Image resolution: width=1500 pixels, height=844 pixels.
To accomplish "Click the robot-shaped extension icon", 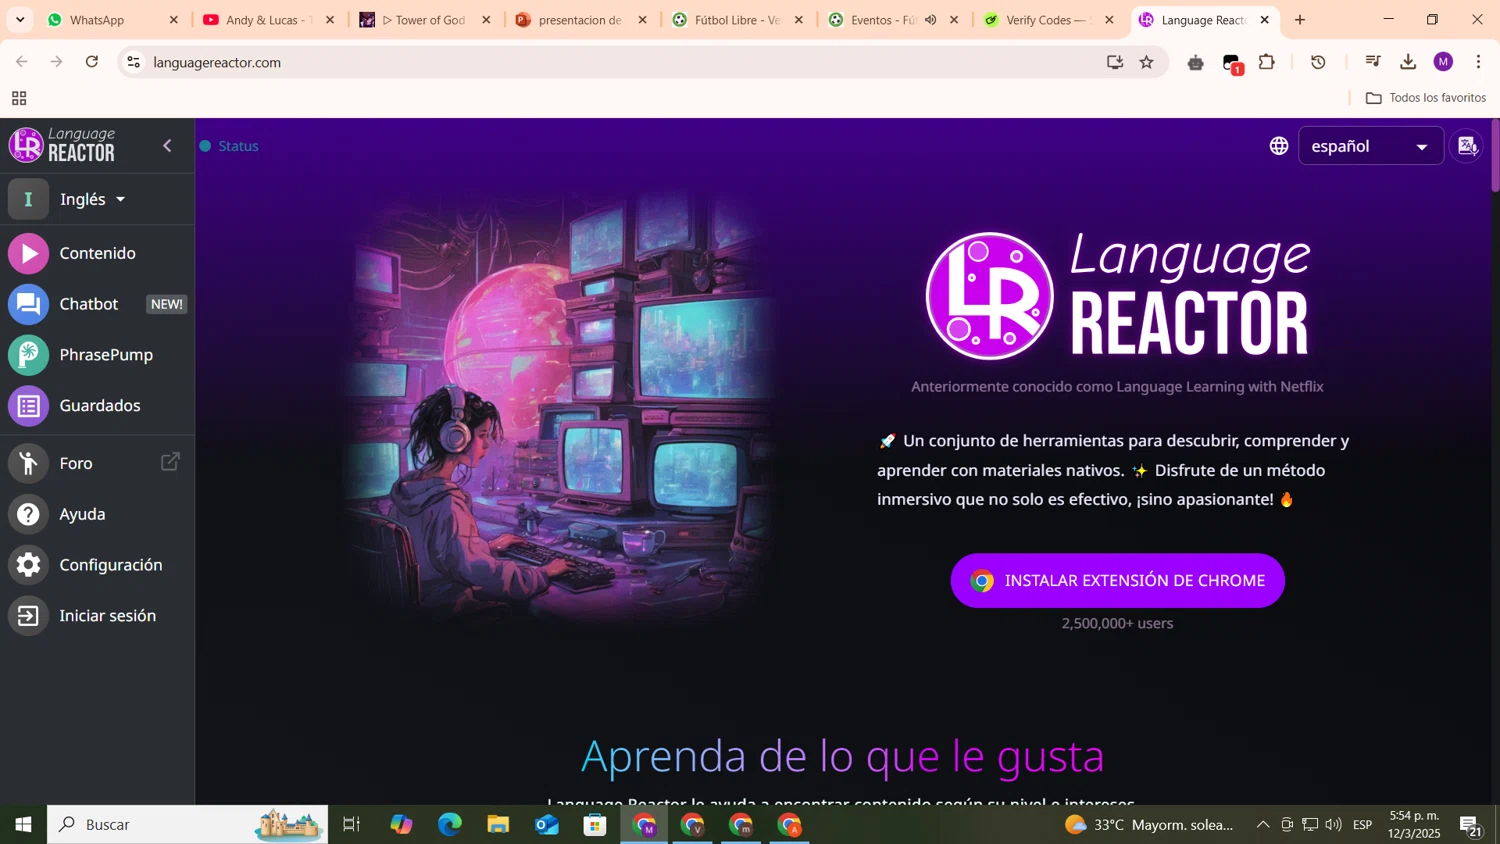I will 1196,62.
